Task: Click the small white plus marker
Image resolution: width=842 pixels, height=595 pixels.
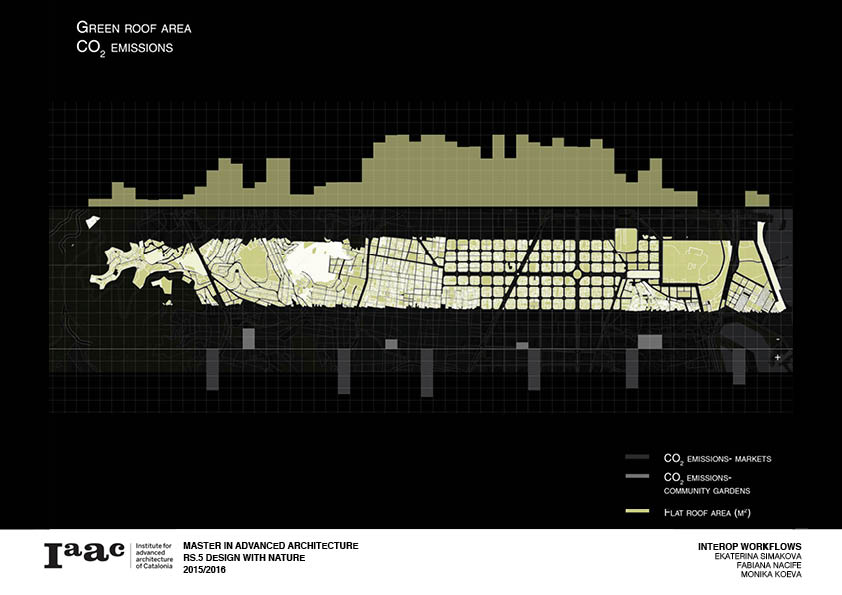Action: tap(777, 357)
